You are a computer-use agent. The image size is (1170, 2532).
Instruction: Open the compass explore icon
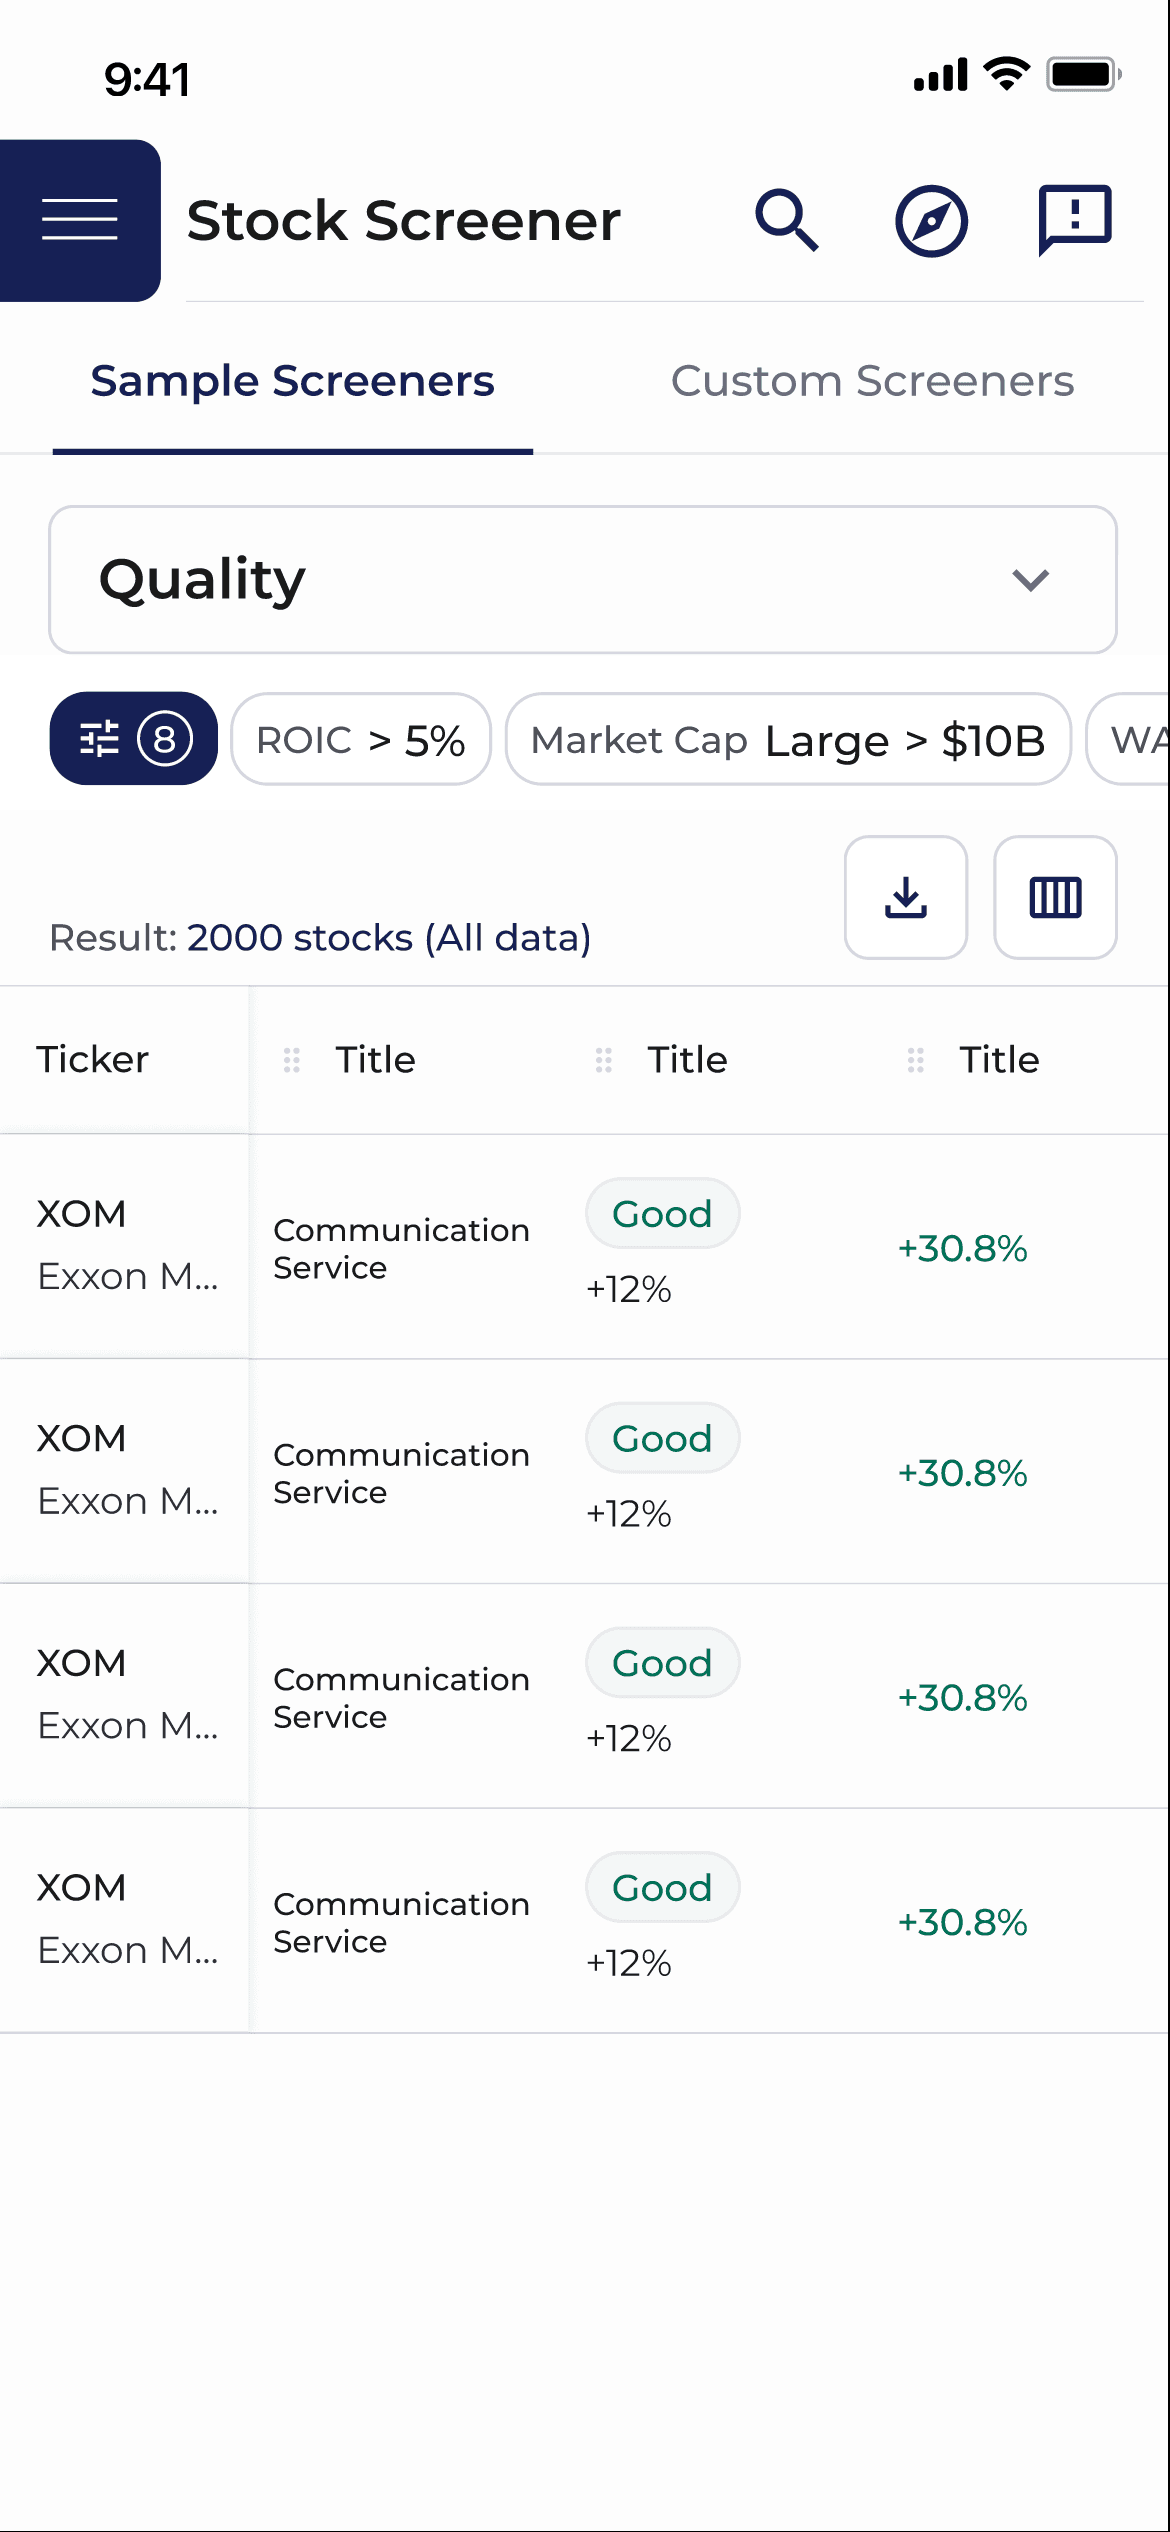point(930,221)
